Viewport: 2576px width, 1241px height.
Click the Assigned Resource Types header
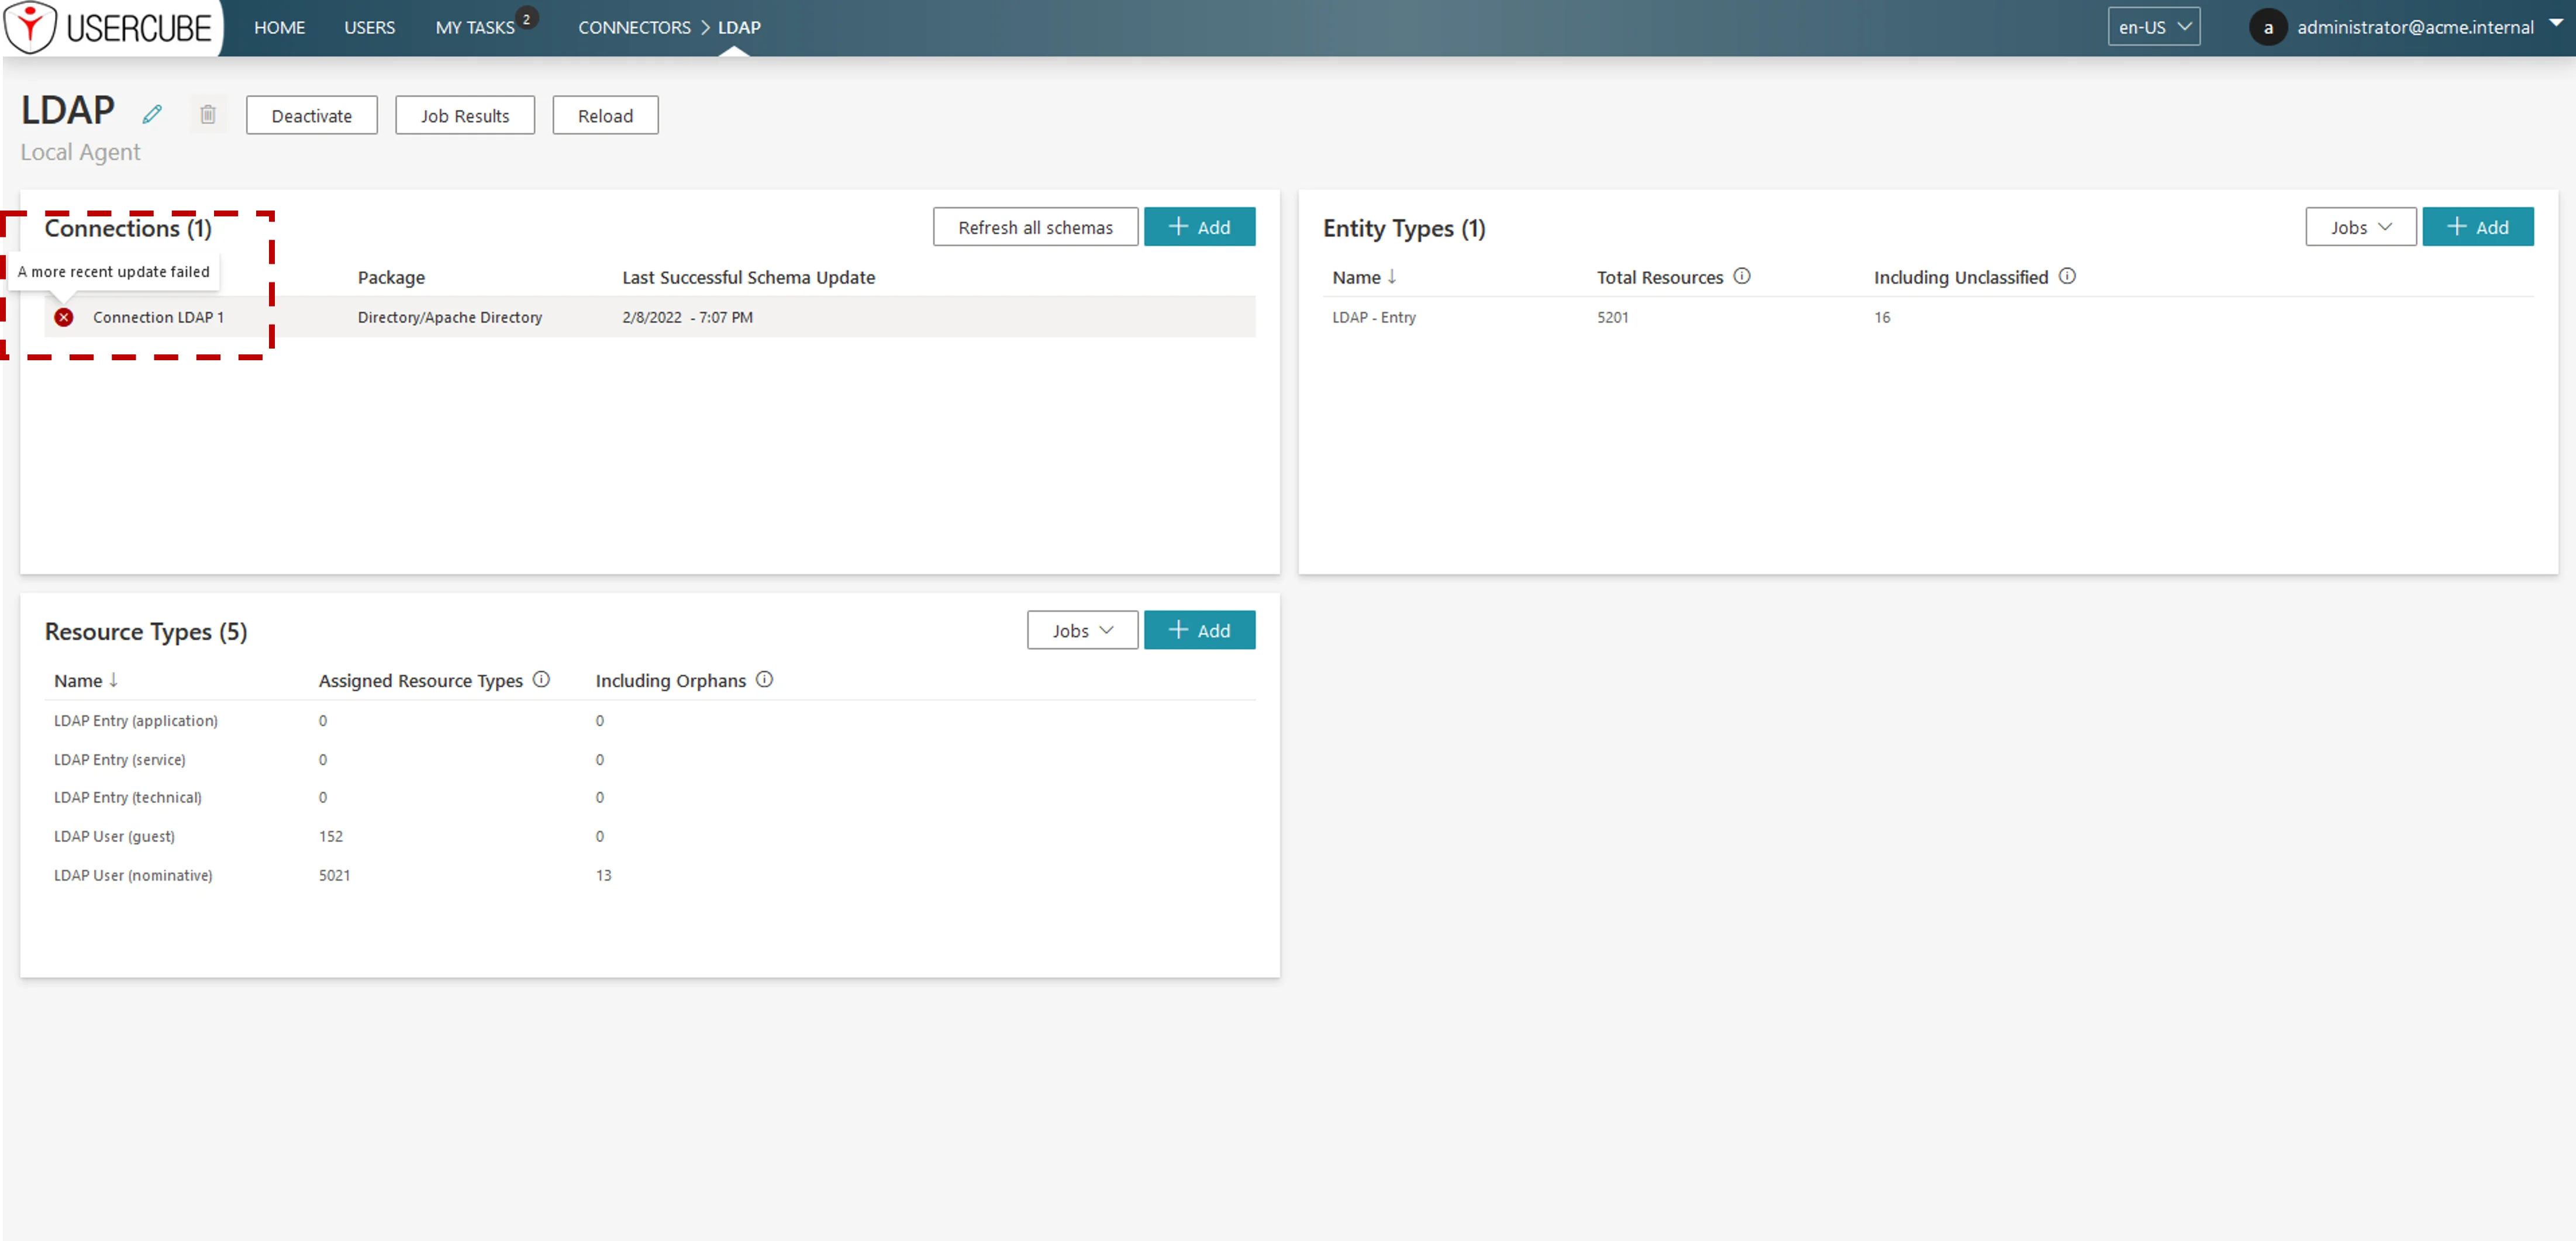coord(420,680)
